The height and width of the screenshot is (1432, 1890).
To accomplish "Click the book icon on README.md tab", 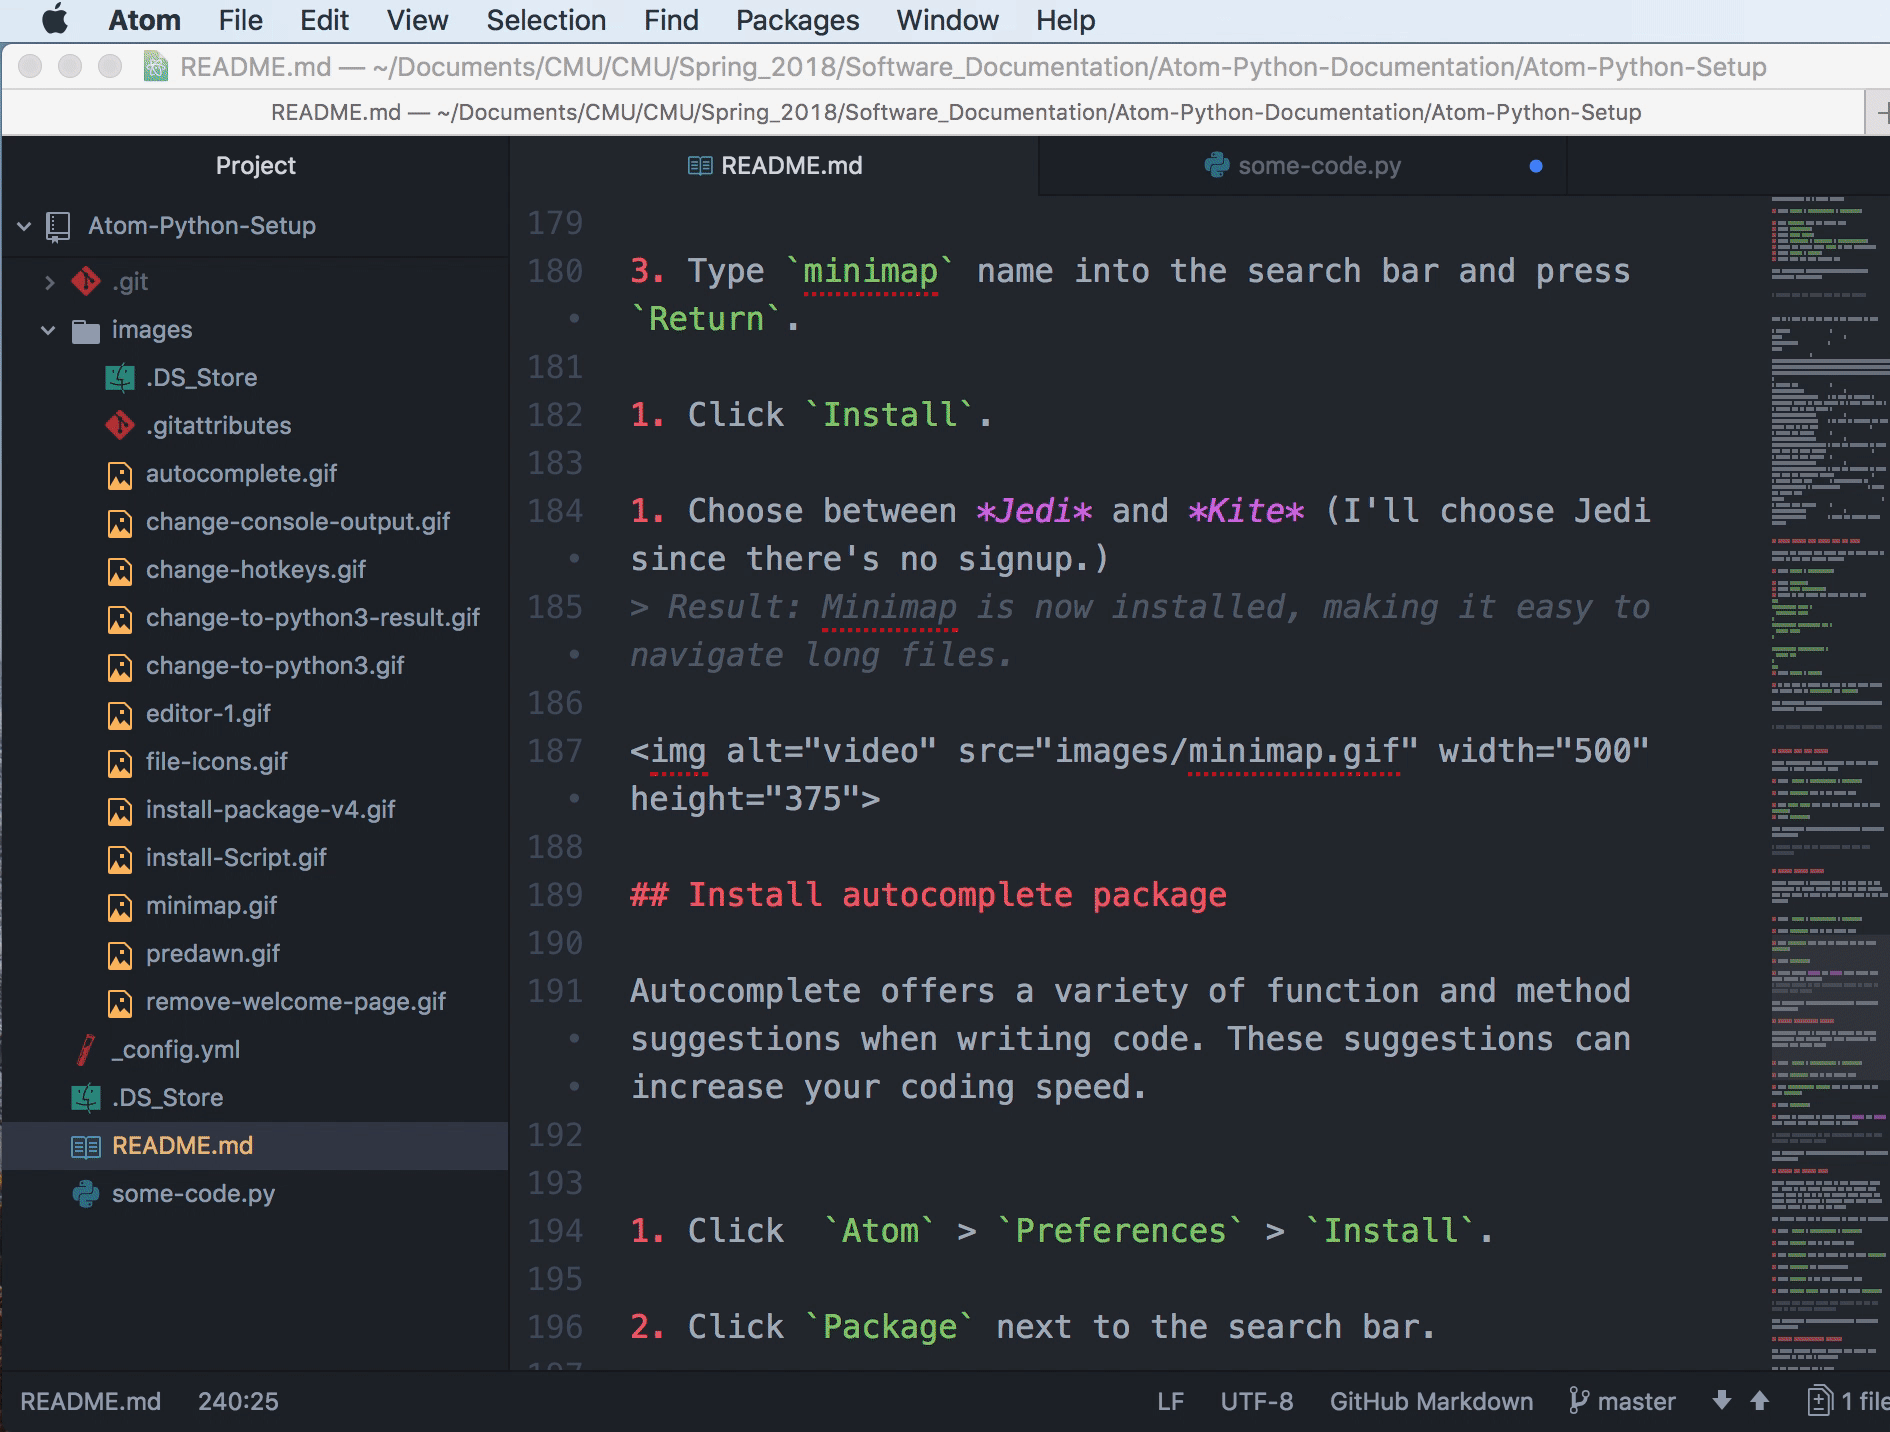I will [x=700, y=166].
